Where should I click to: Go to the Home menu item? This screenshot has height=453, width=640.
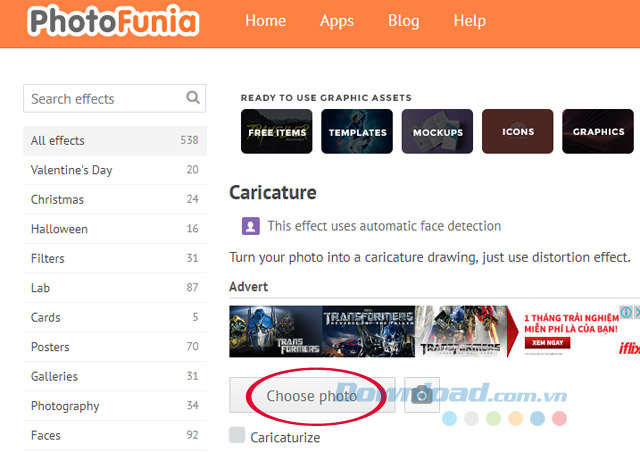pyautogui.click(x=265, y=21)
